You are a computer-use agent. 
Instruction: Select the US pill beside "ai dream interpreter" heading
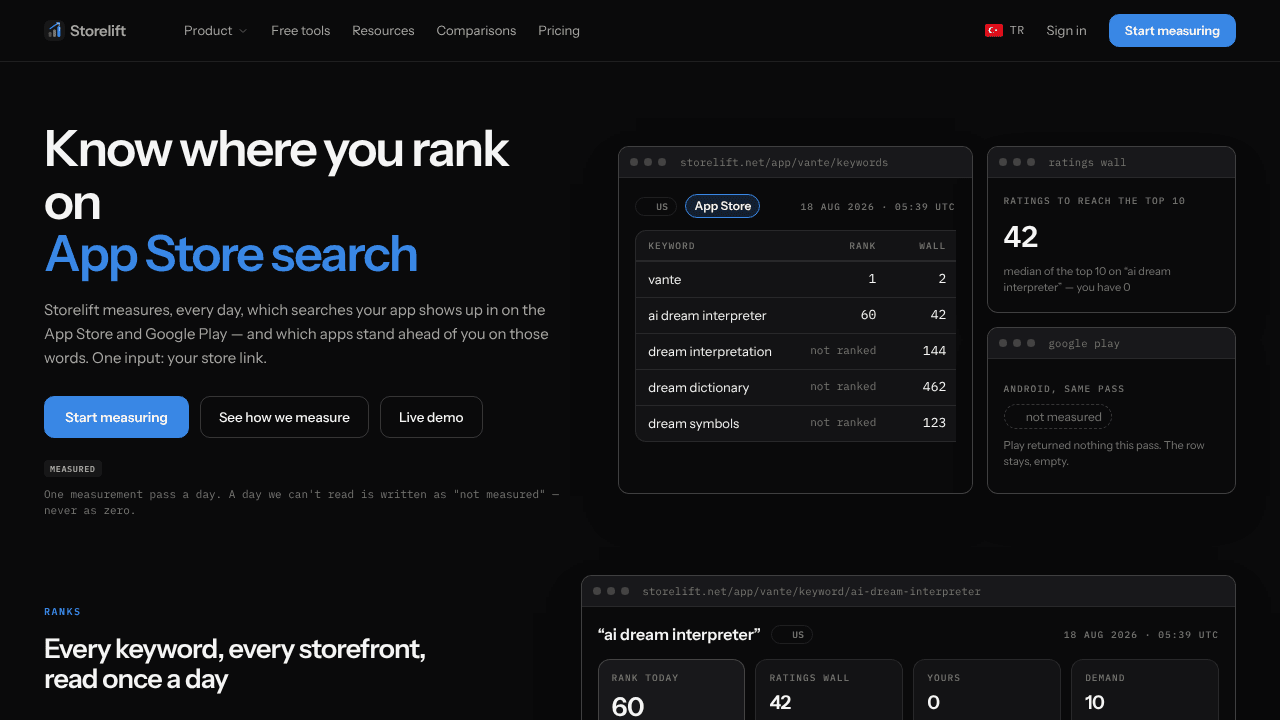pos(792,635)
